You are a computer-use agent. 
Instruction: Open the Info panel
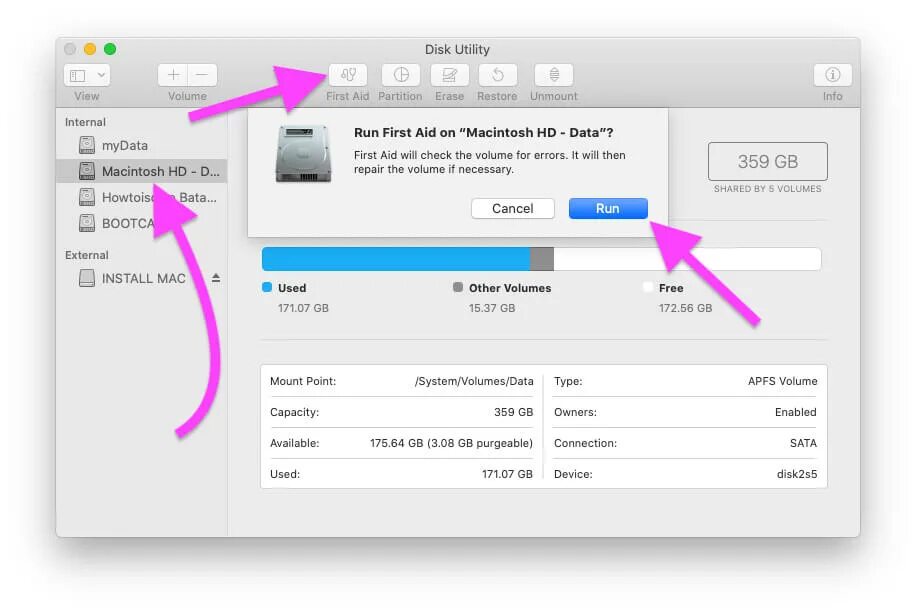tap(832, 75)
